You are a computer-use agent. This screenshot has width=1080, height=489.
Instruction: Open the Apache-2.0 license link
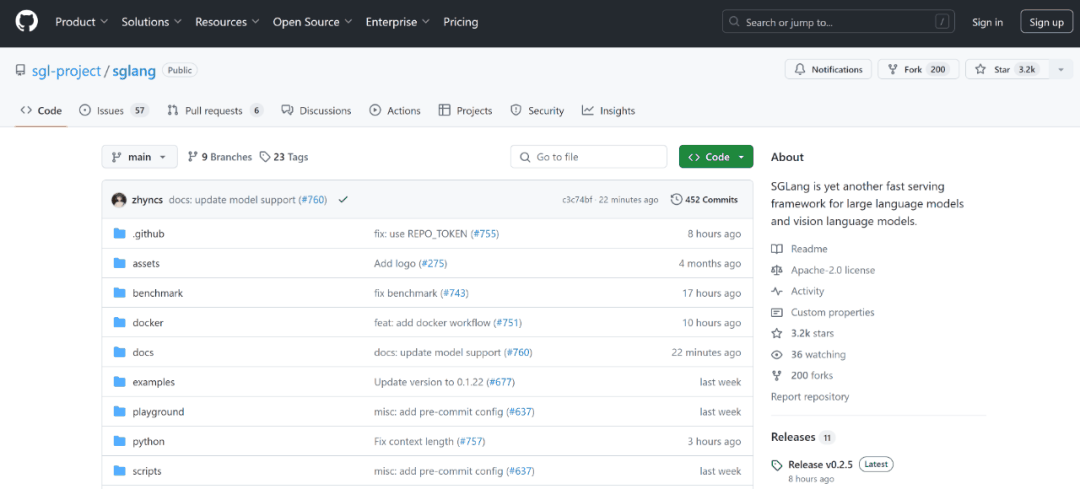[832, 270]
